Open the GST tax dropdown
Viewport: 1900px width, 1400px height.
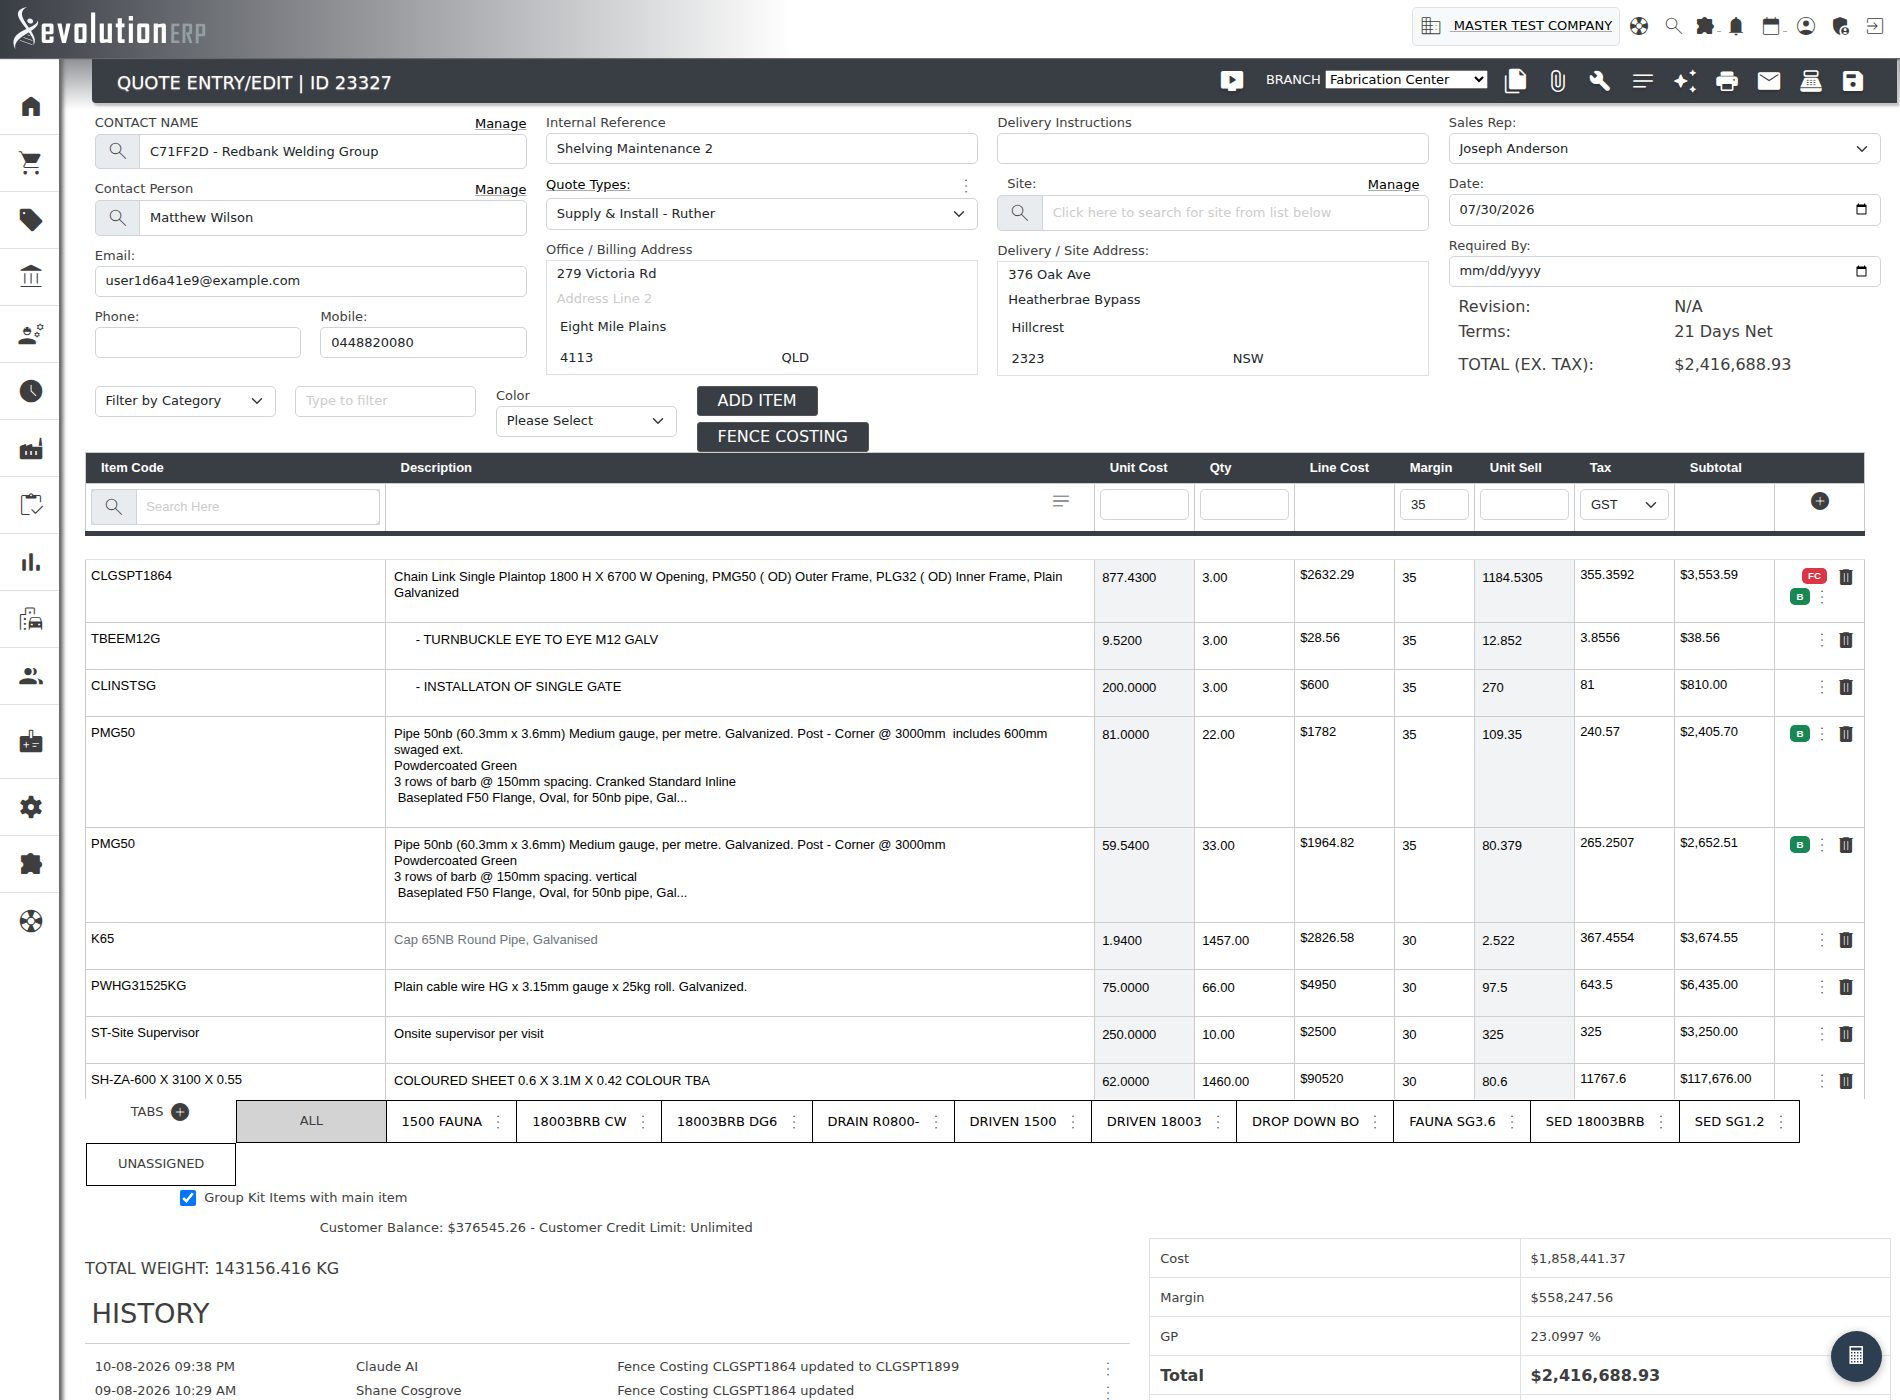(x=1624, y=505)
